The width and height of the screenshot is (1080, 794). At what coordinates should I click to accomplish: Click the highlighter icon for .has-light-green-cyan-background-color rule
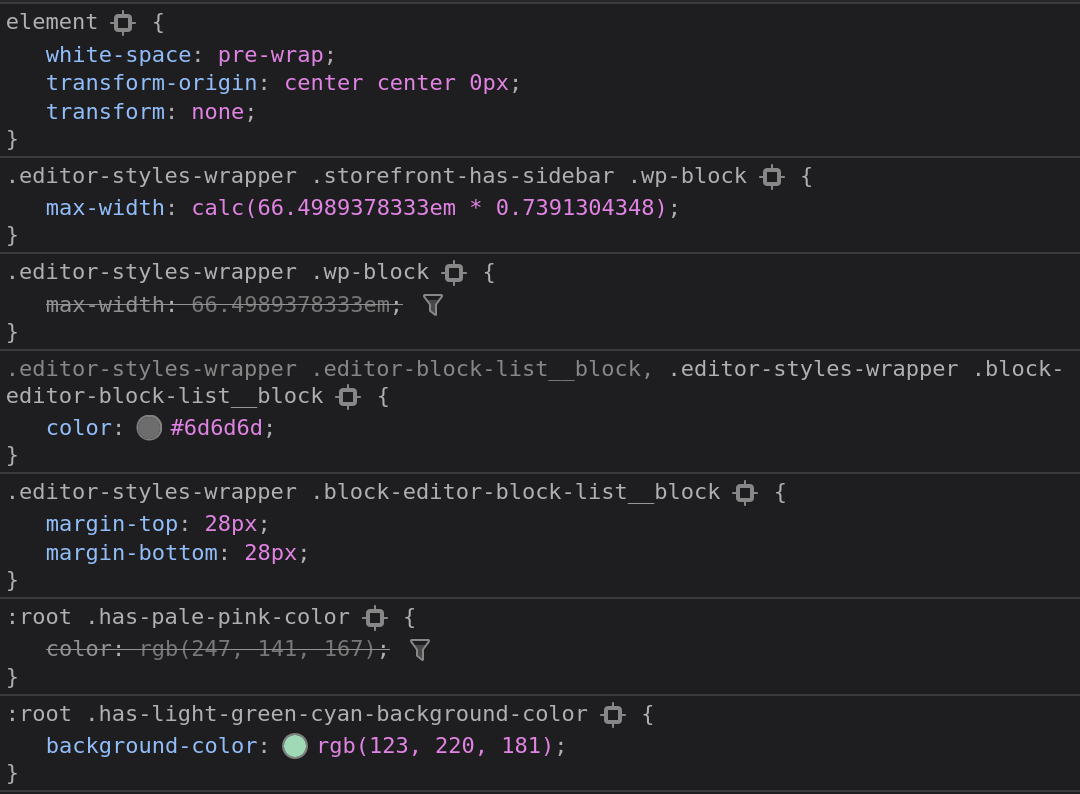[613, 714]
